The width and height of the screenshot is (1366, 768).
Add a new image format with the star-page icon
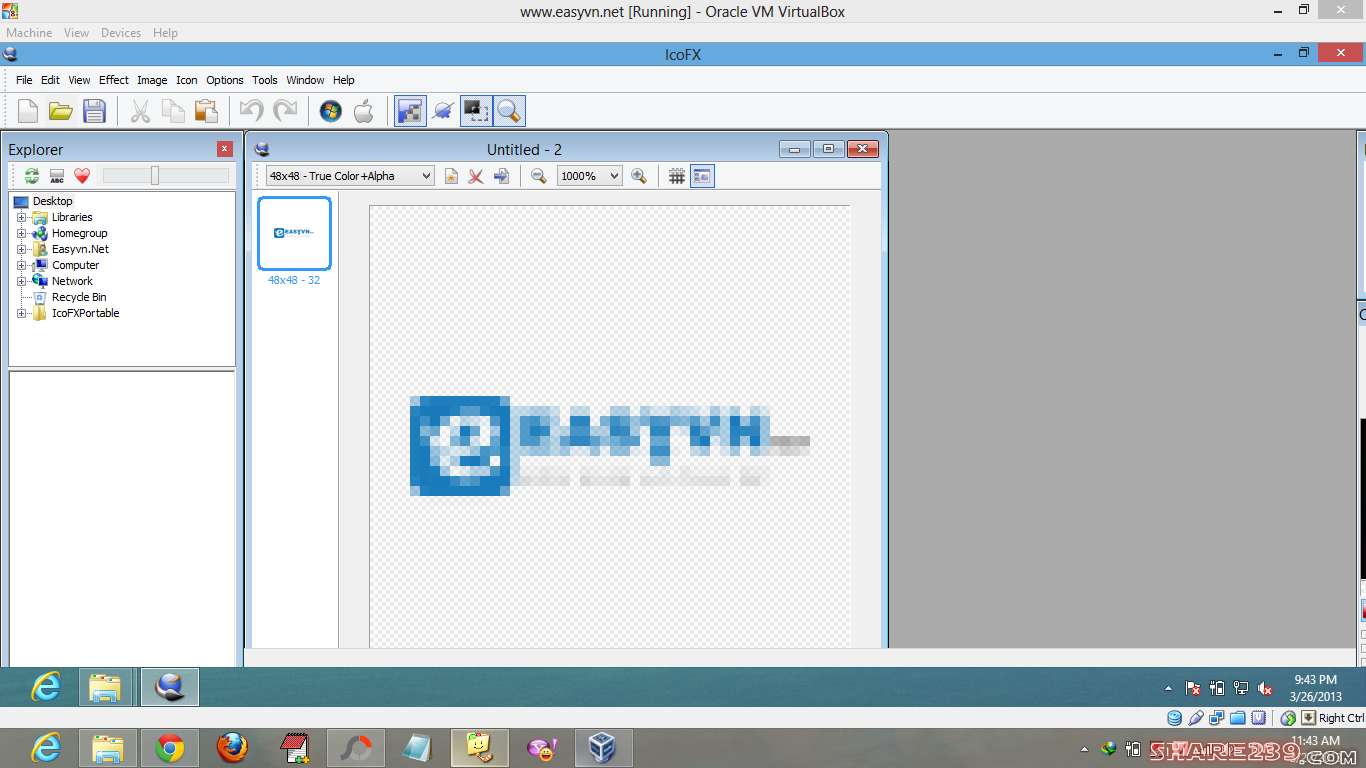point(452,176)
